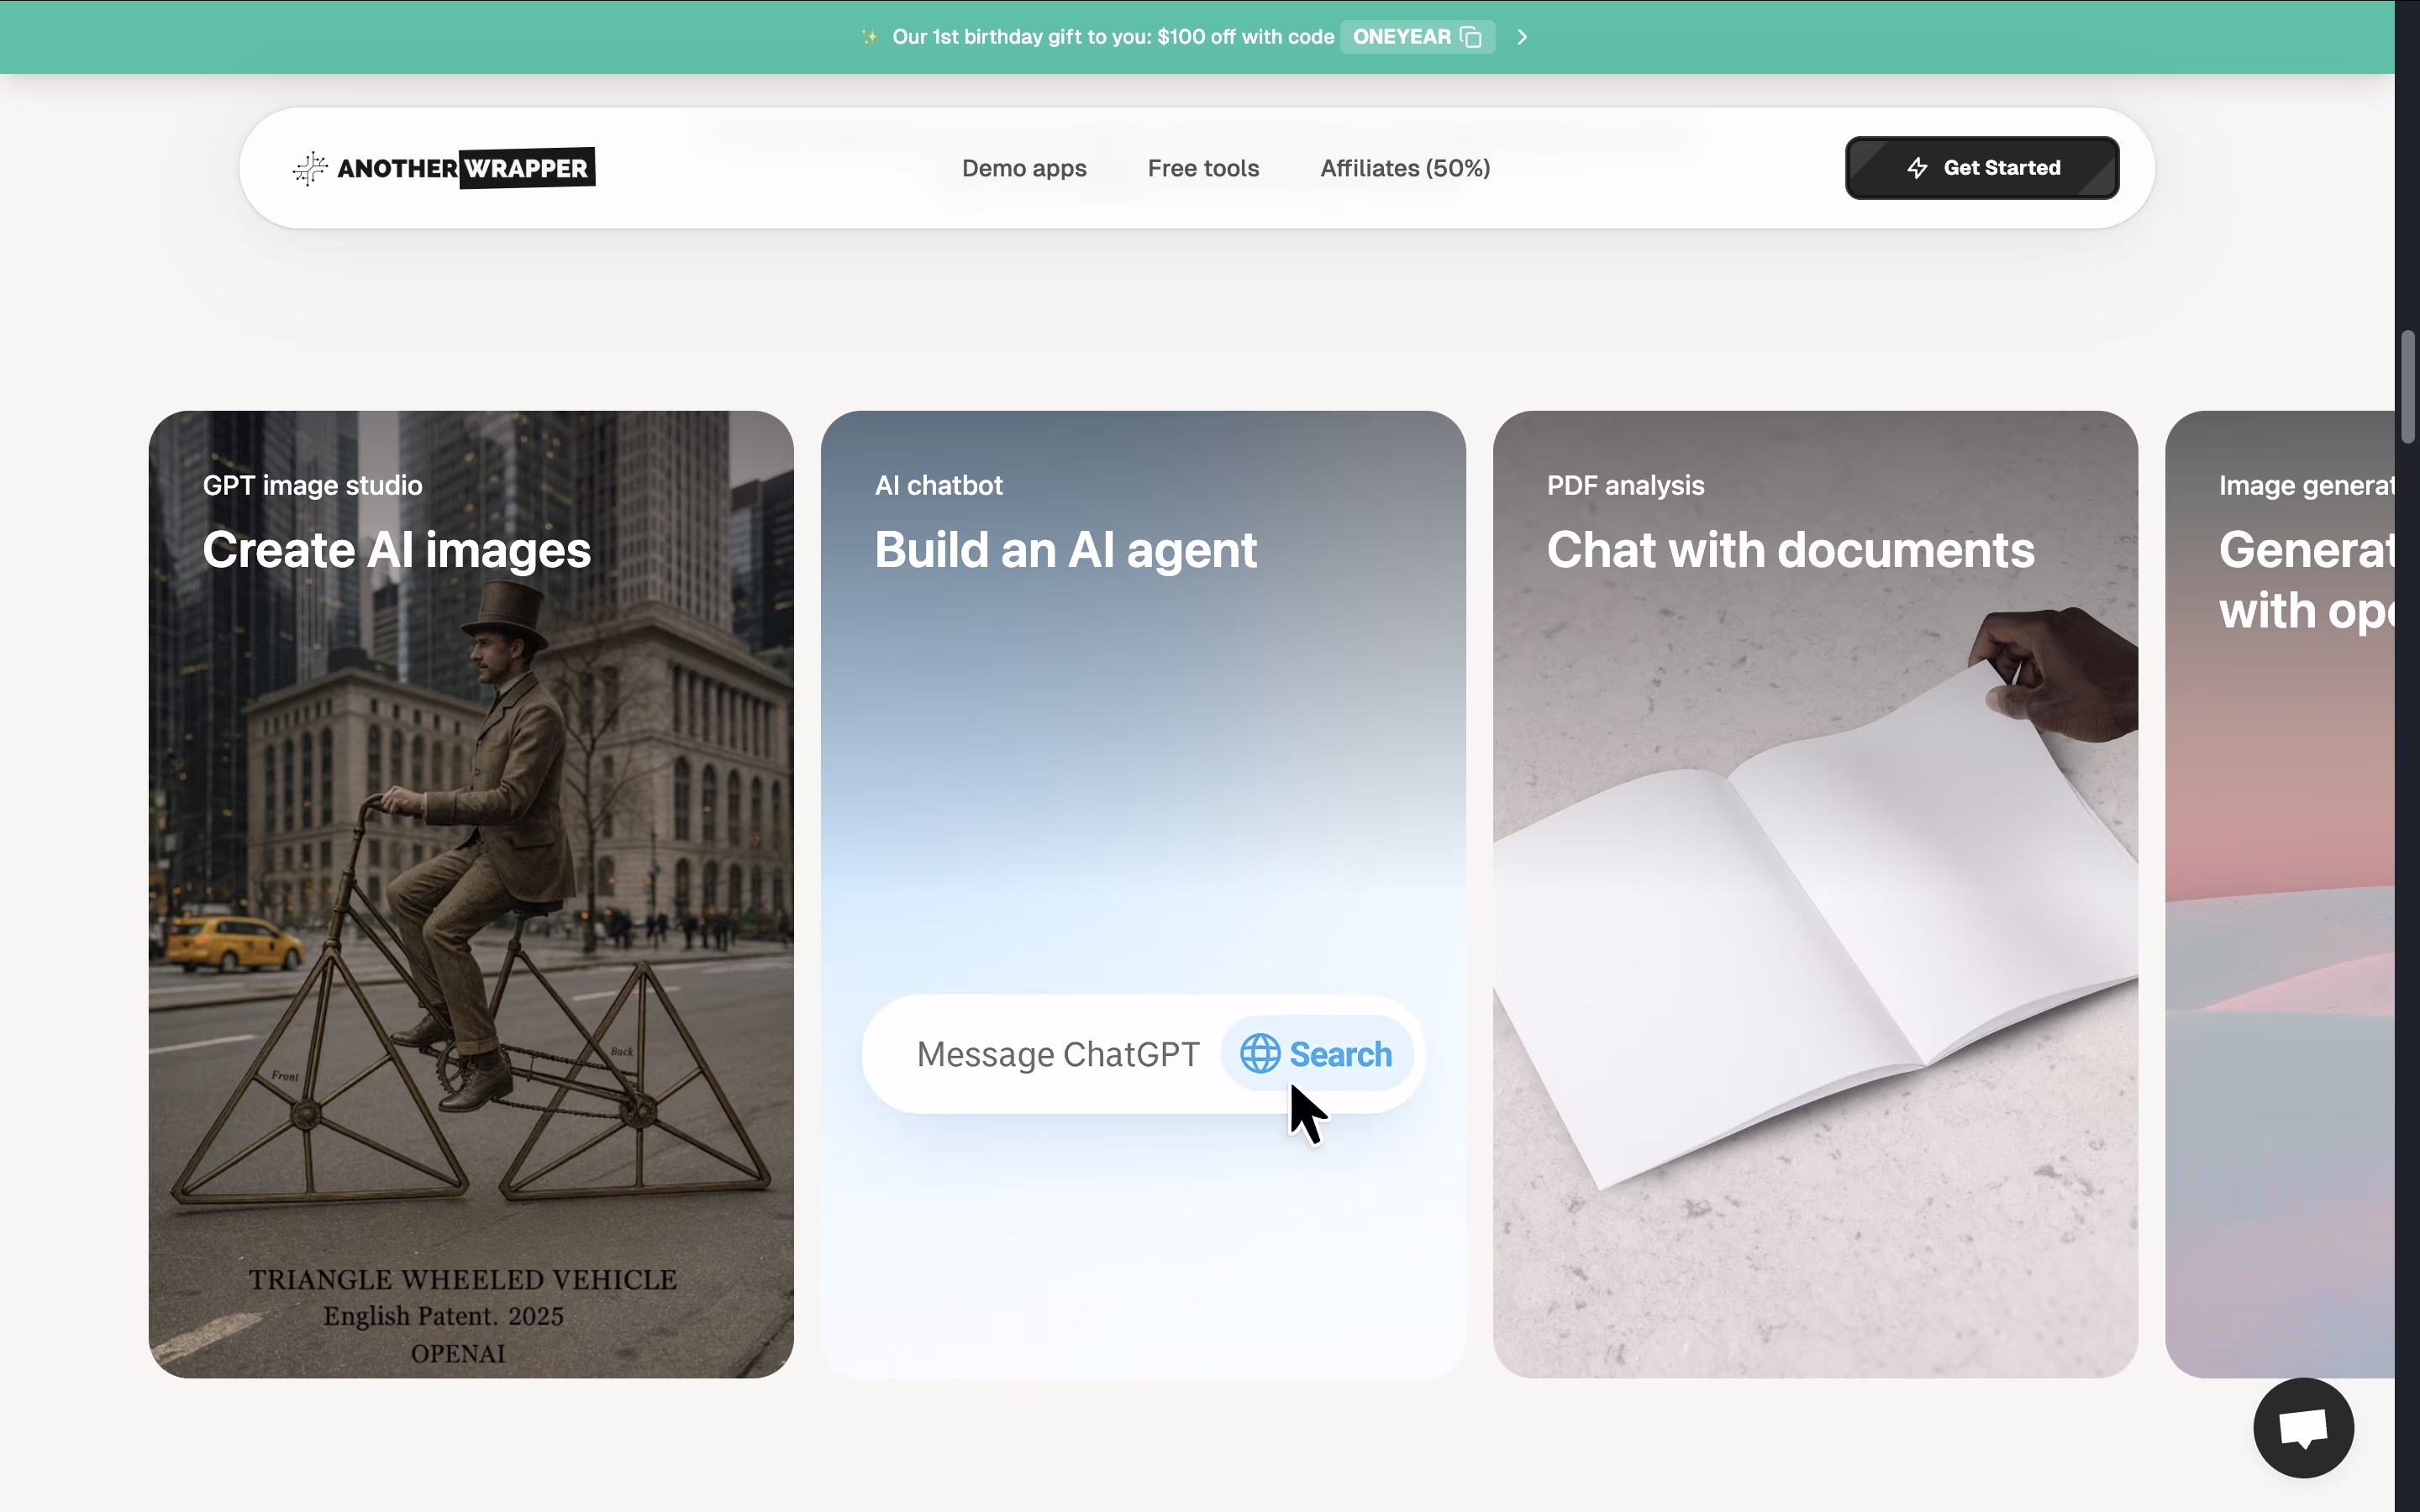Open the Demo apps menu
Viewport: 2420px width, 1512px height.
(1024, 168)
